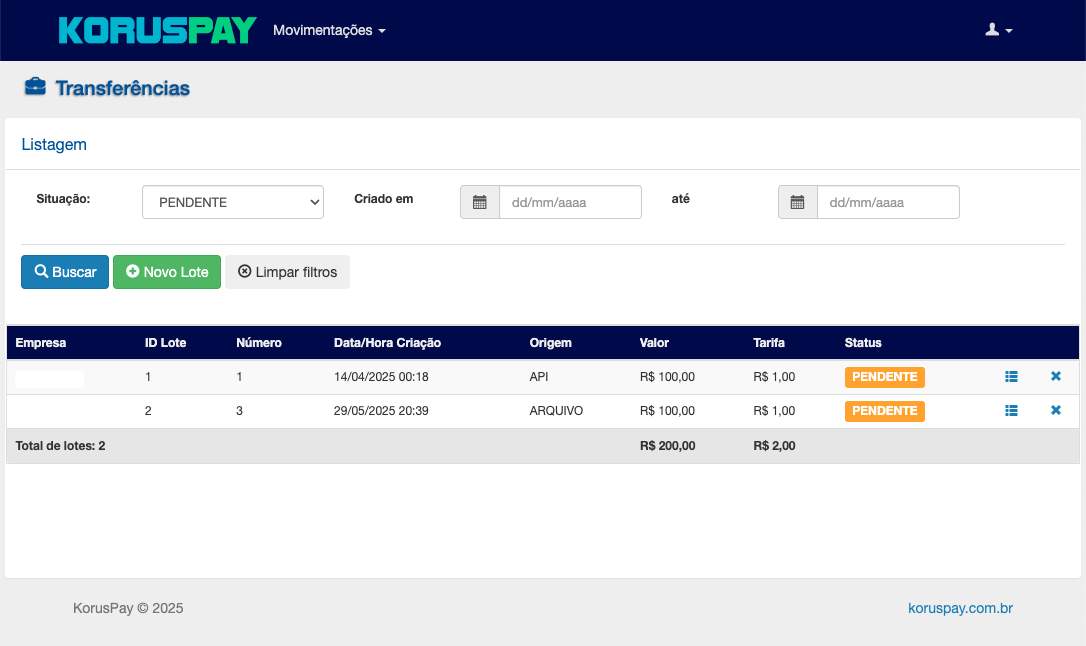Open the Movimentações menu
This screenshot has height=646, width=1086.
tap(328, 30)
